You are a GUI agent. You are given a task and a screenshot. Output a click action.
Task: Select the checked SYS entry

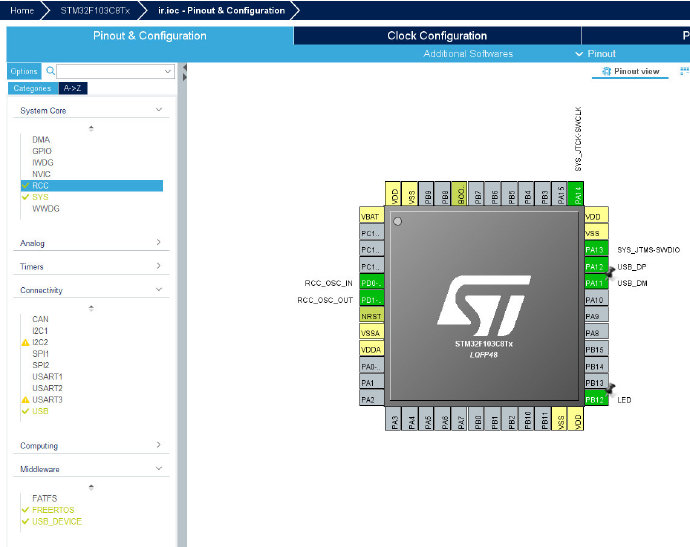click(40, 197)
